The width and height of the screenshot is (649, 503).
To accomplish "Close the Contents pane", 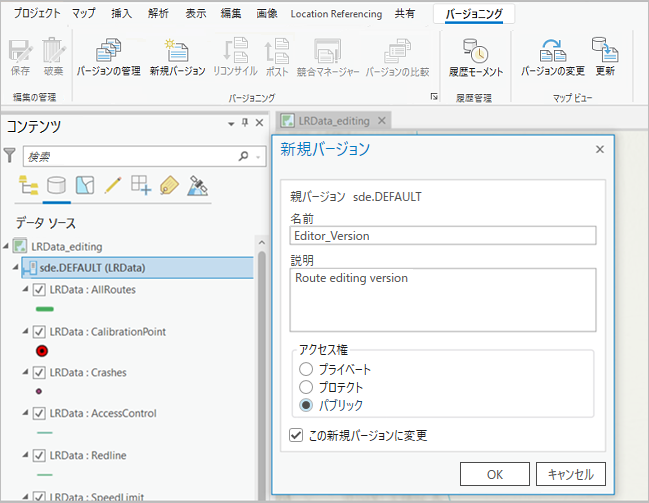I will point(260,123).
